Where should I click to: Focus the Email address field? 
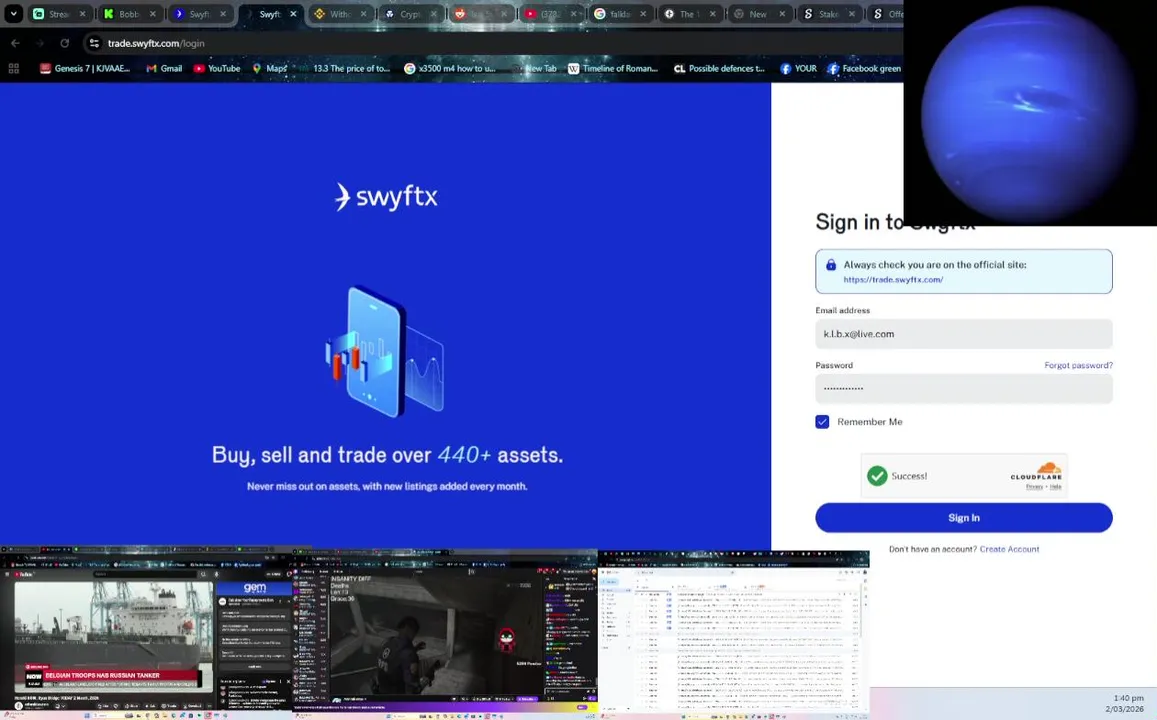pyautogui.click(x=964, y=334)
